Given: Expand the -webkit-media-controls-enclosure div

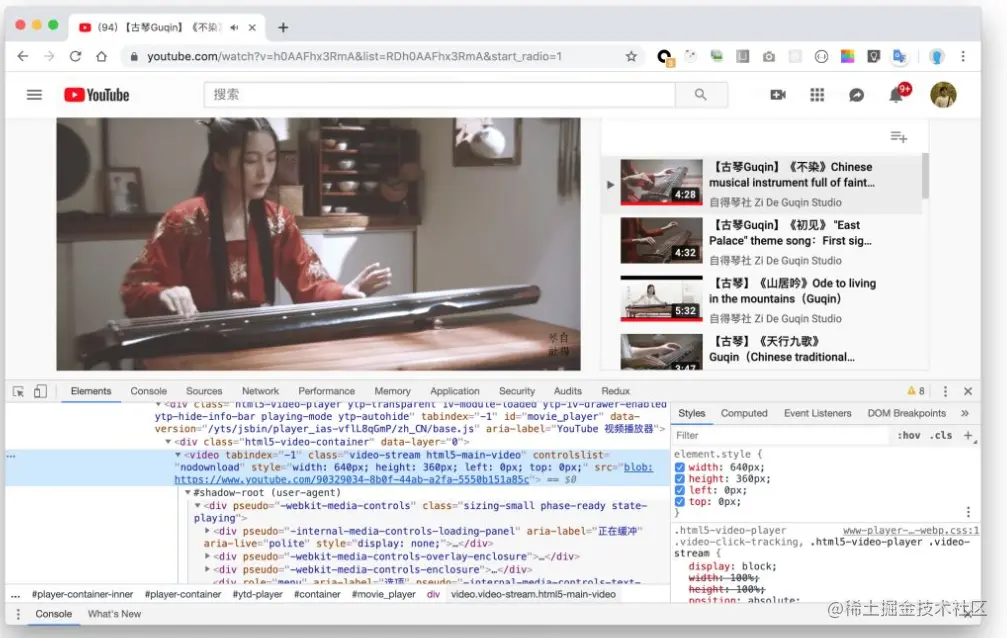Looking at the screenshot, I should pos(207,569).
